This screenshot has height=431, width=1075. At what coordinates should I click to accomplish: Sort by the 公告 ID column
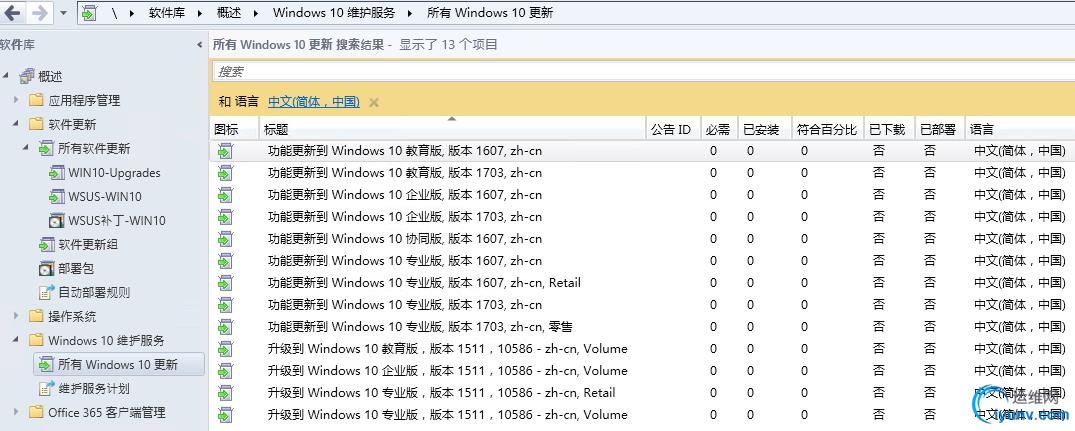(673, 130)
